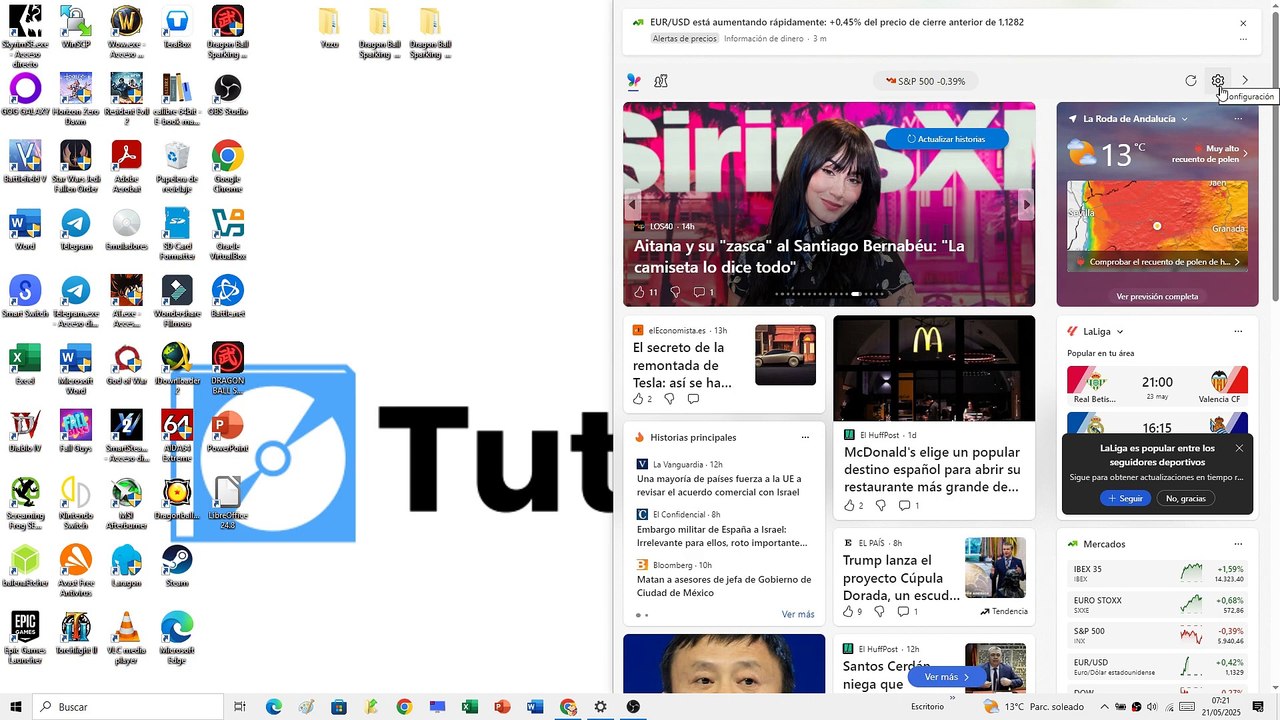Open more options on the EUR/USD alert
The image size is (1280, 720).
[x=1243, y=39]
